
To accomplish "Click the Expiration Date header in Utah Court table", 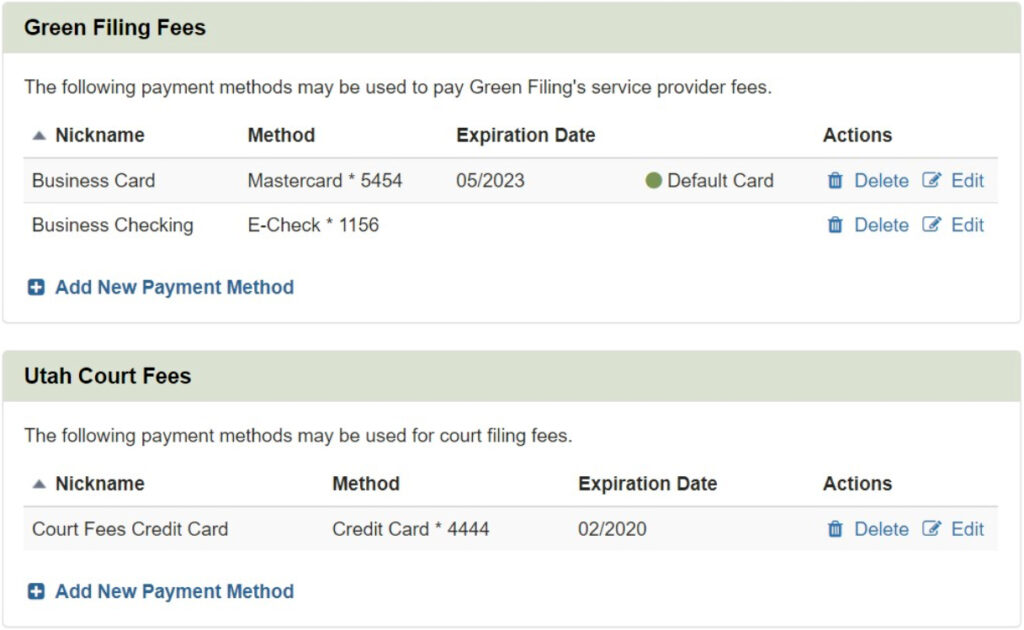I will (x=647, y=483).
